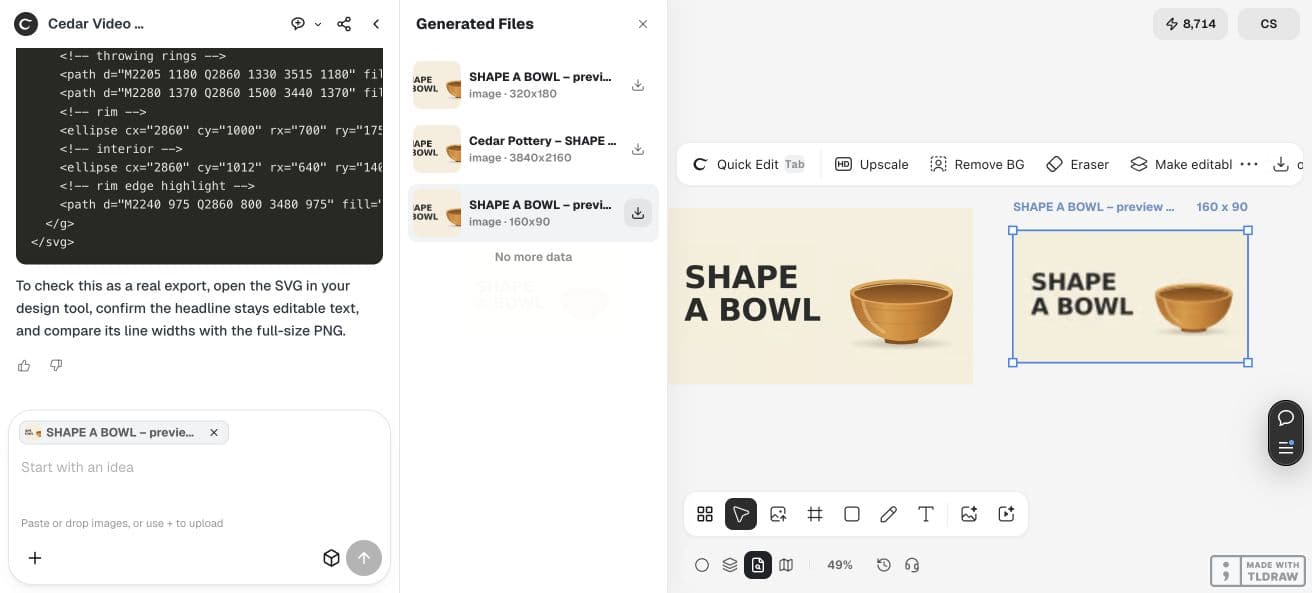Download the 160x90 SHAPE A BOWL preview
Image resolution: width=1312 pixels, height=593 pixels.
638,213
